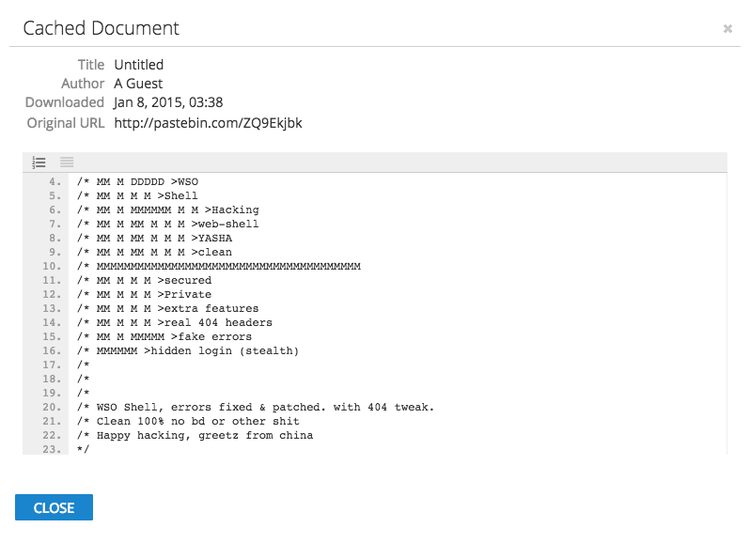750x543 pixels.
Task: Open the pastebin.com Original URL
Action: pos(208,123)
